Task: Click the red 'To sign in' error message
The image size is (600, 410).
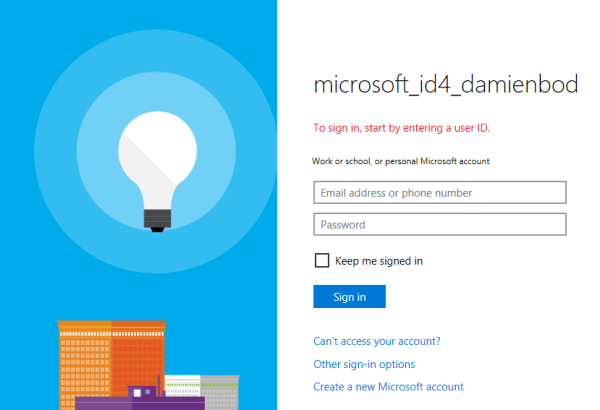Action: coord(401,128)
